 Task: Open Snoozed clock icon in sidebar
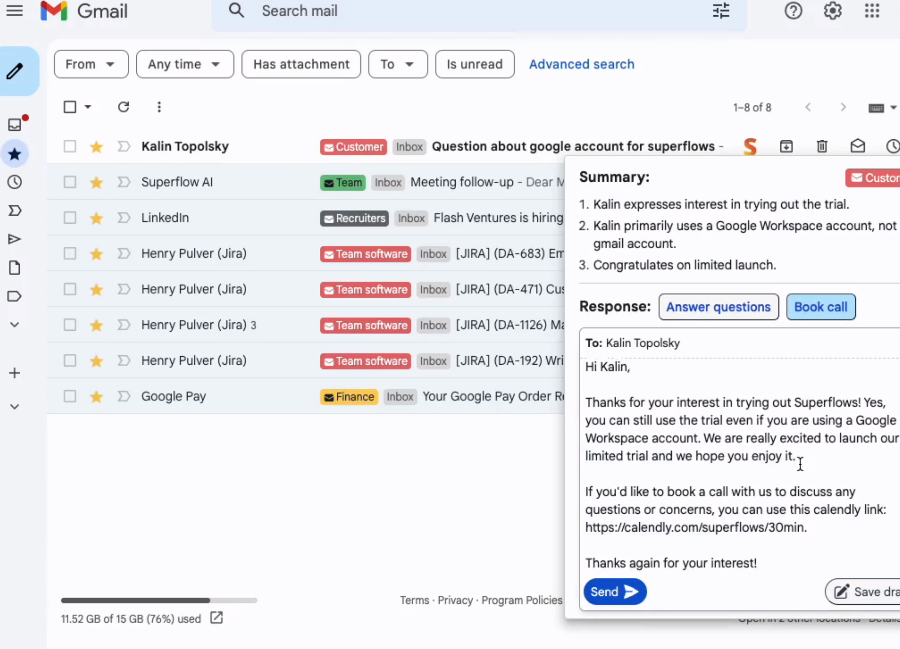click(x=15, y=182)
